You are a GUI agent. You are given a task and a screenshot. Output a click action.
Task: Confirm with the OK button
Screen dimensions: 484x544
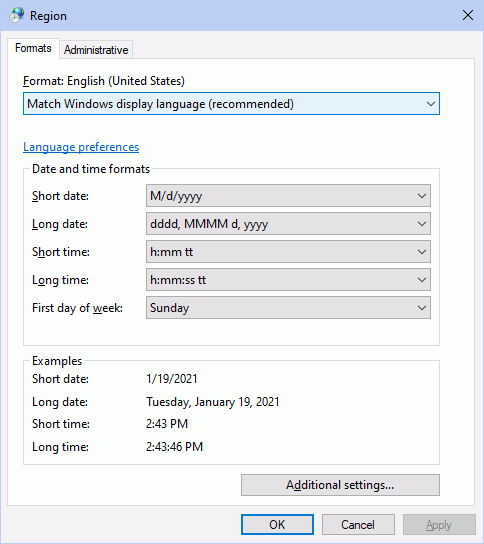[x=277, y=525]
